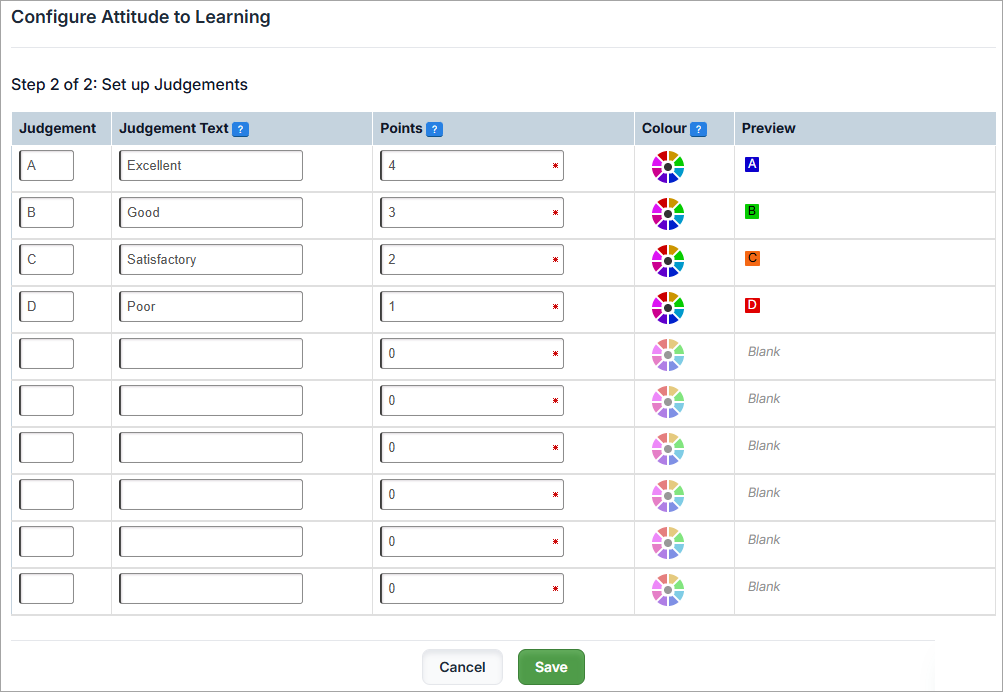Click the Colour column help icon
This screenshot has width=1003, height=692.
(698, 129)
